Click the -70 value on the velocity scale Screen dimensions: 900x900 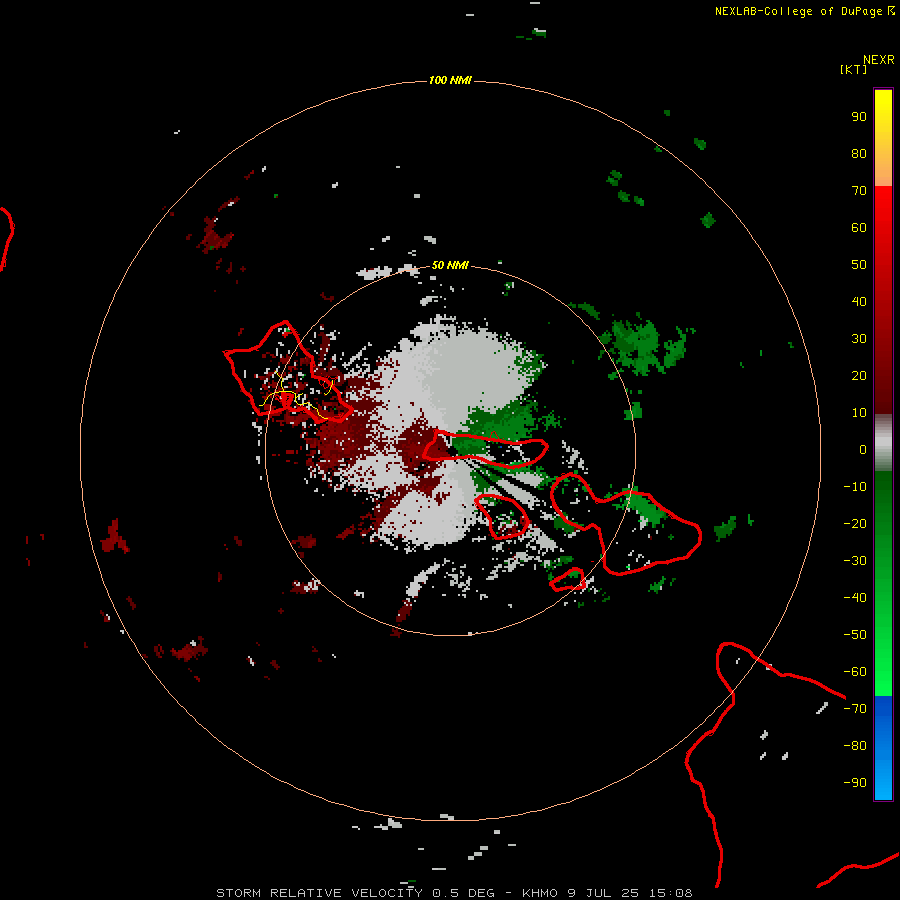pos(855,709)
